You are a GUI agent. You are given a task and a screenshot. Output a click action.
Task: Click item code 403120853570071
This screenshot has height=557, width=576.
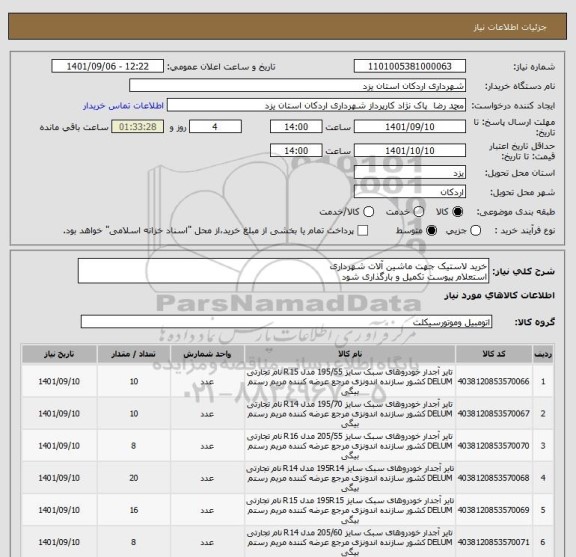pyautogui.click(x=494, y=542)
